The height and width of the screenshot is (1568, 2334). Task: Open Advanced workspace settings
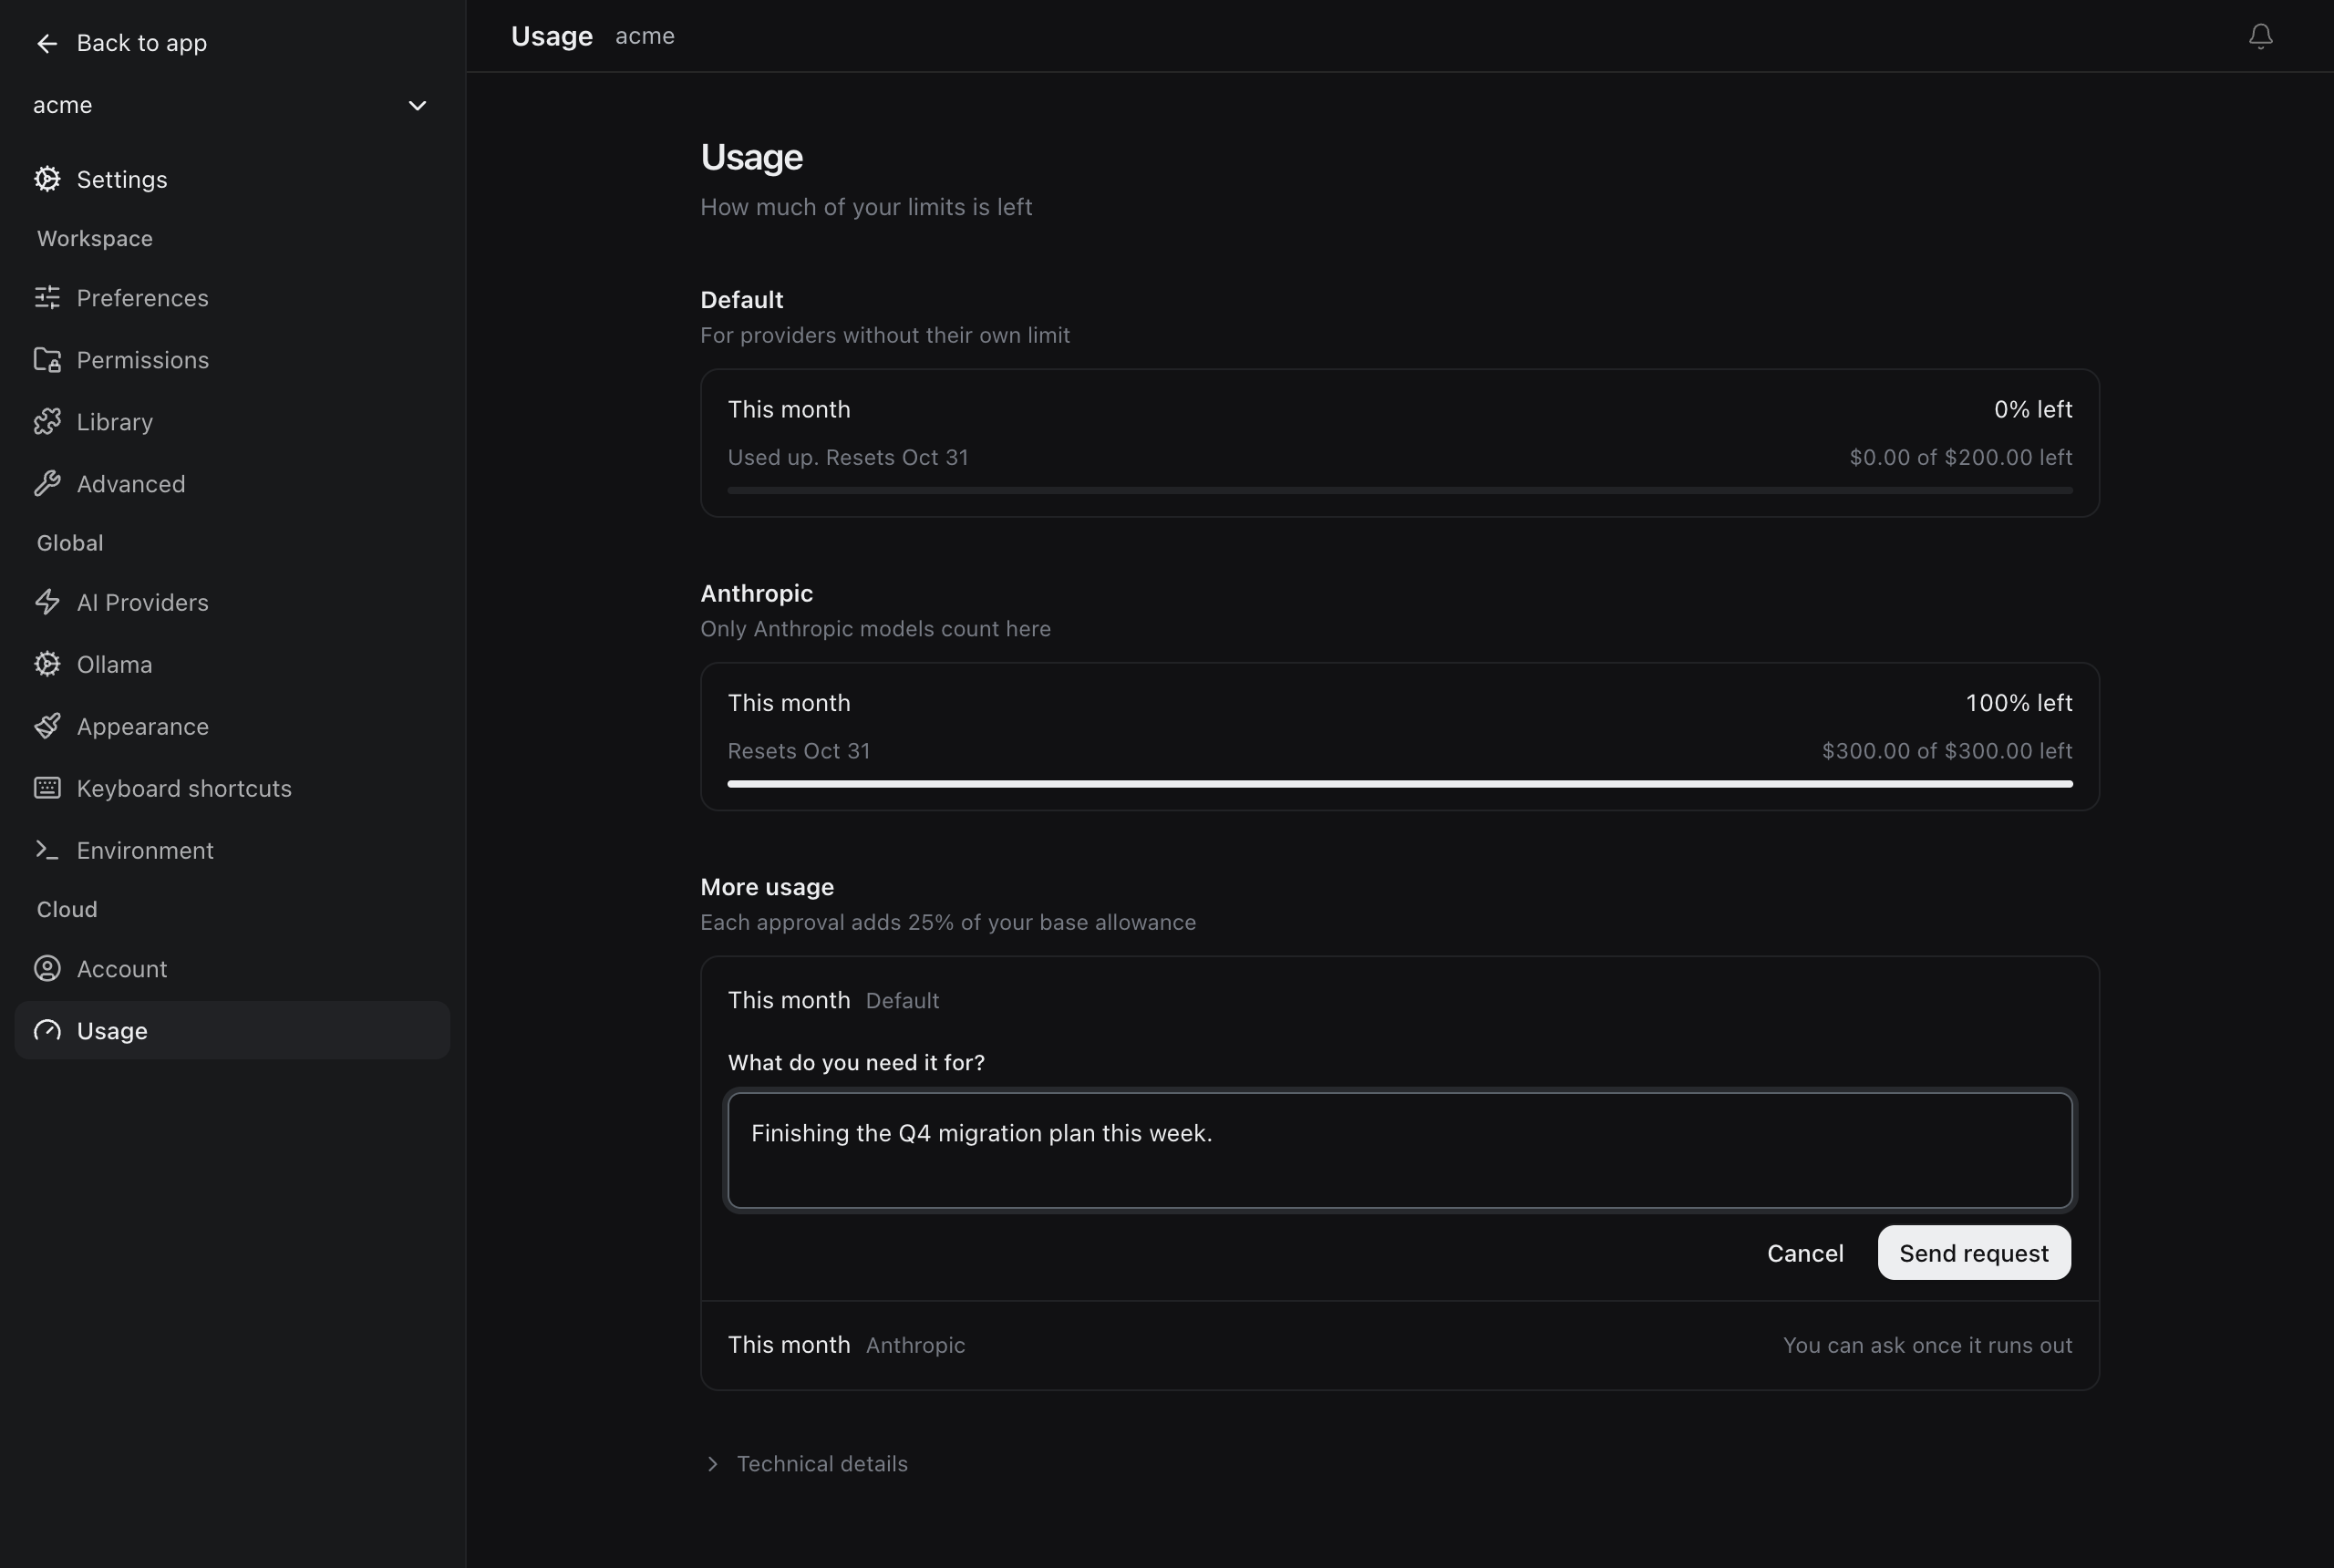(x=232, y=484)
